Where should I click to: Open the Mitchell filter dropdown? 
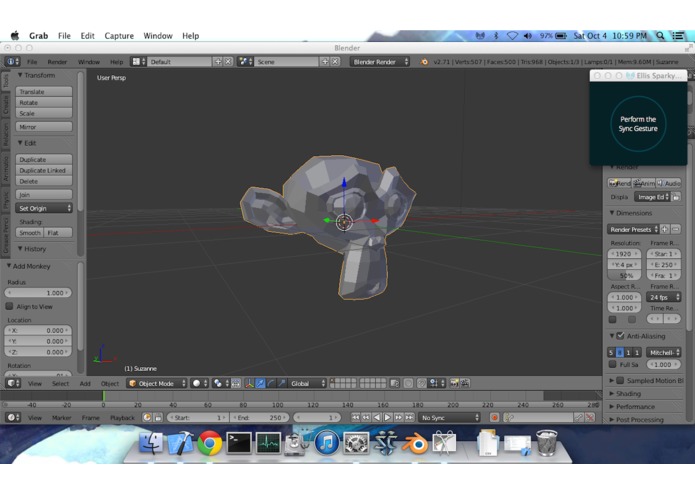[x=664, y=352]
